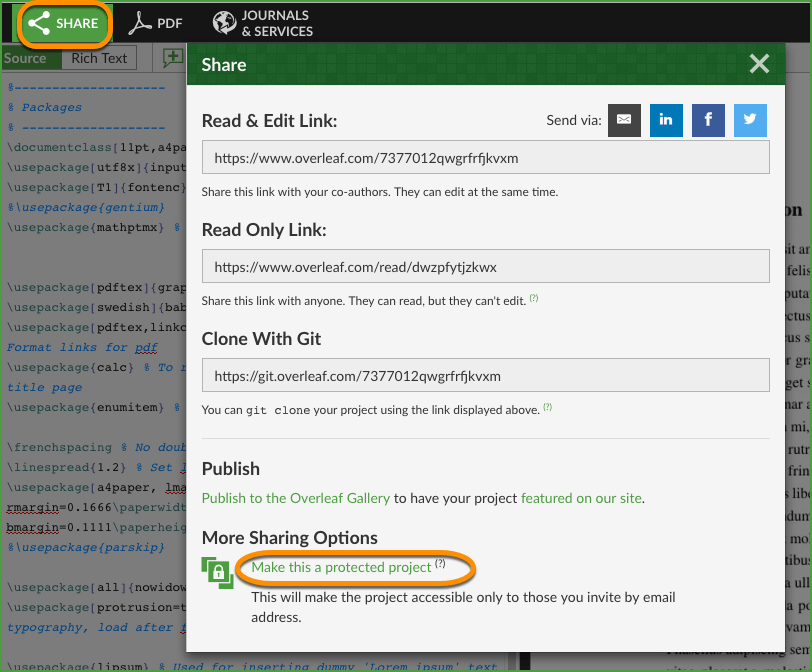Open Publish to the Overleaf Gallery link
Screen dimensions: 812x672
[x=296, y=498]
